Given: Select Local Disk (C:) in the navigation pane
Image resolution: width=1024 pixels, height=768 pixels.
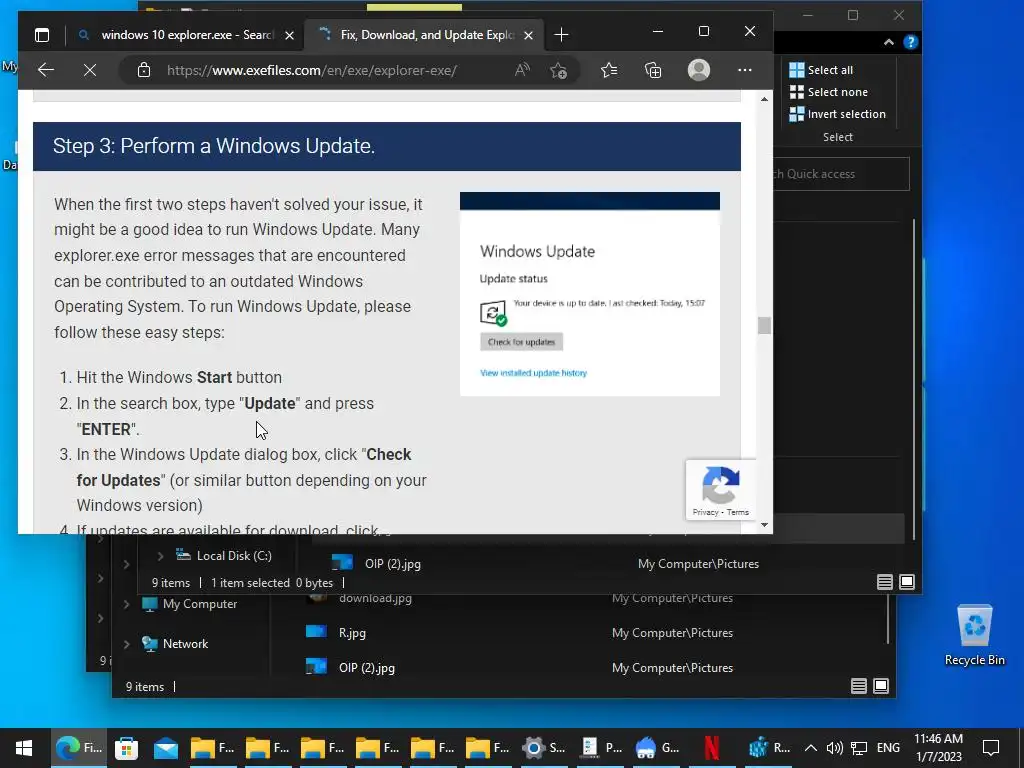Looking at the screenshot, I should tap(225, 556).
